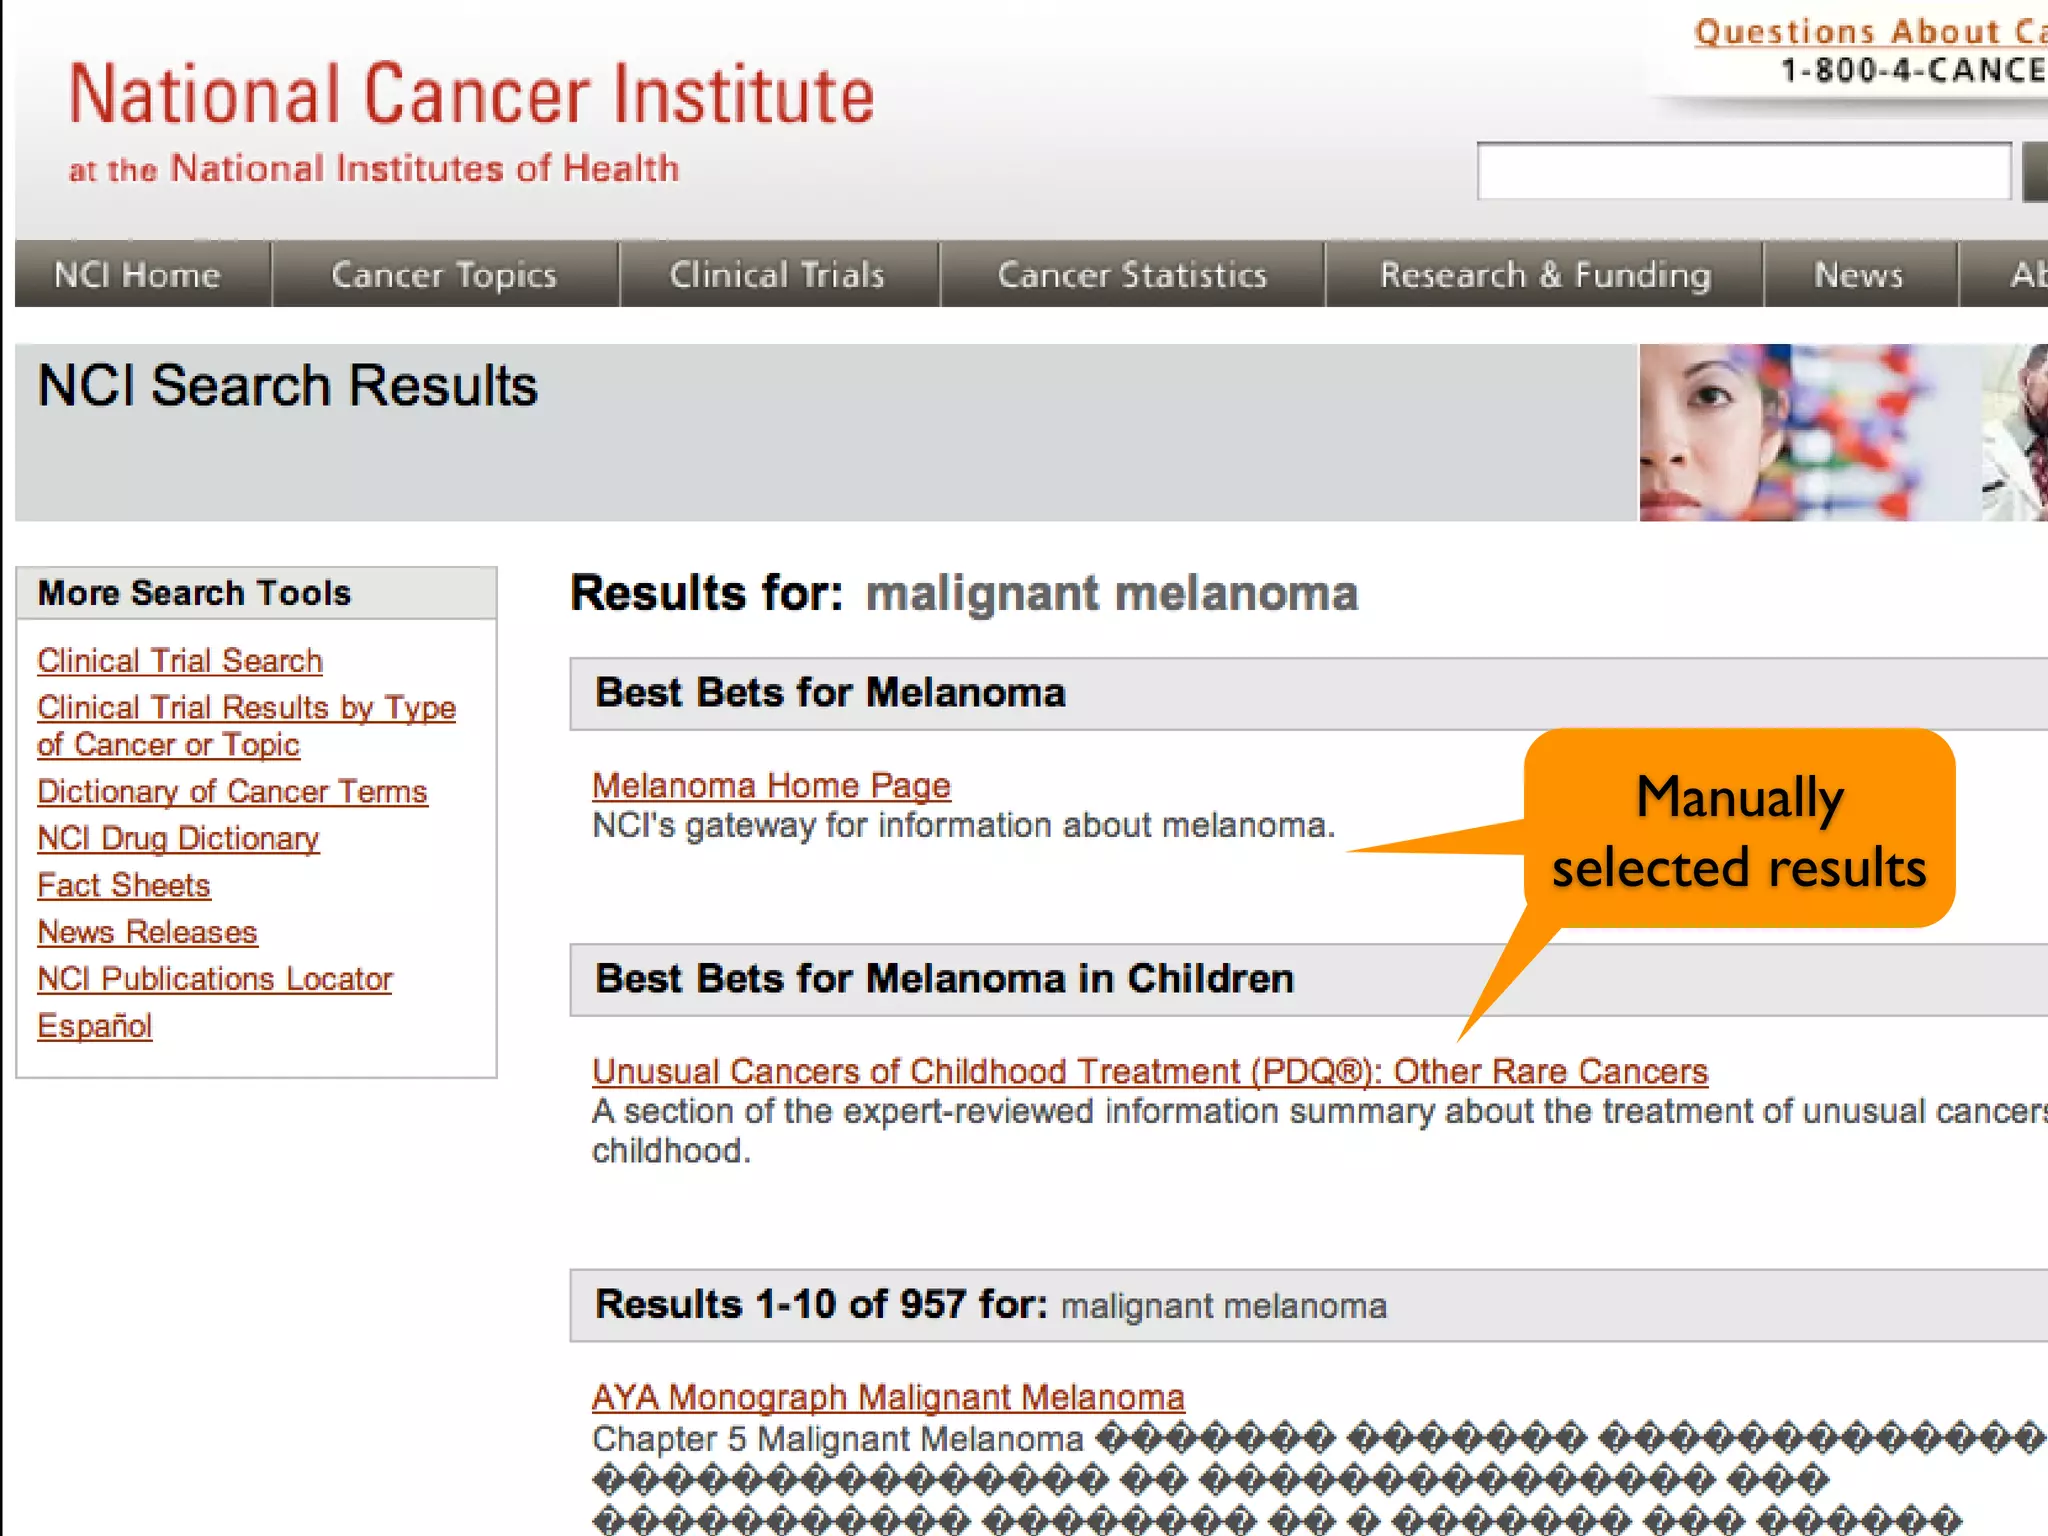The width and height of the screenshot is (2048, 1536).
Task: Select Cancer Statistics navigation item
Action: (x=1132, y=274)
